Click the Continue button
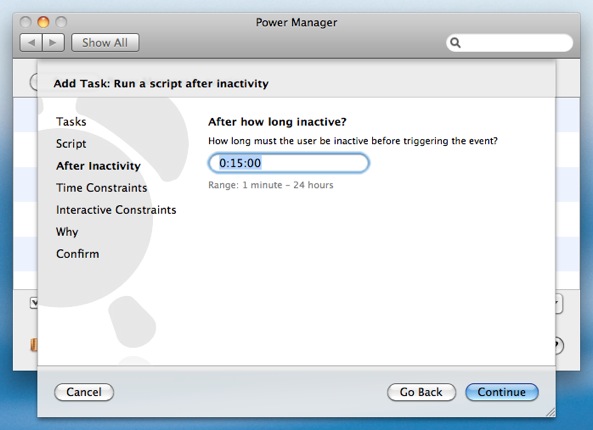This screenshot has width=593, height=430. (502, 392)
